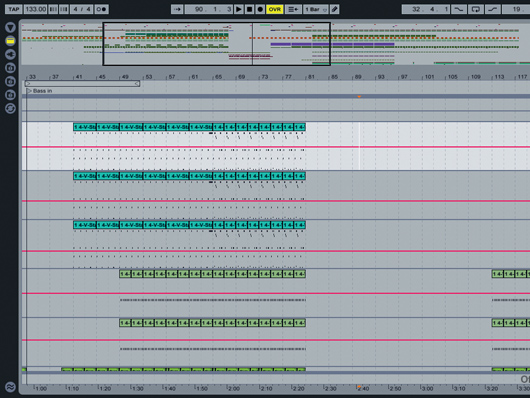The width and height of the screenshot is (530, 398).
Task: Open the first File Browser icon
Action: [x=10, y=68]
